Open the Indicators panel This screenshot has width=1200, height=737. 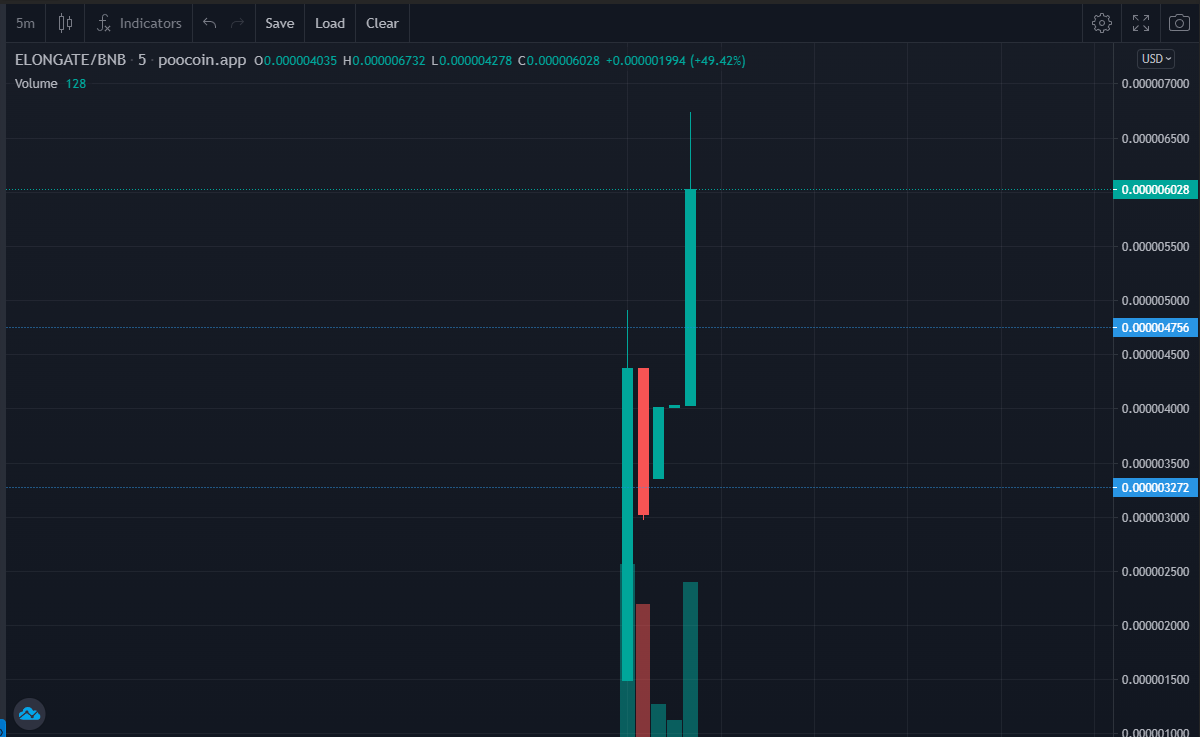pos(139,23)
